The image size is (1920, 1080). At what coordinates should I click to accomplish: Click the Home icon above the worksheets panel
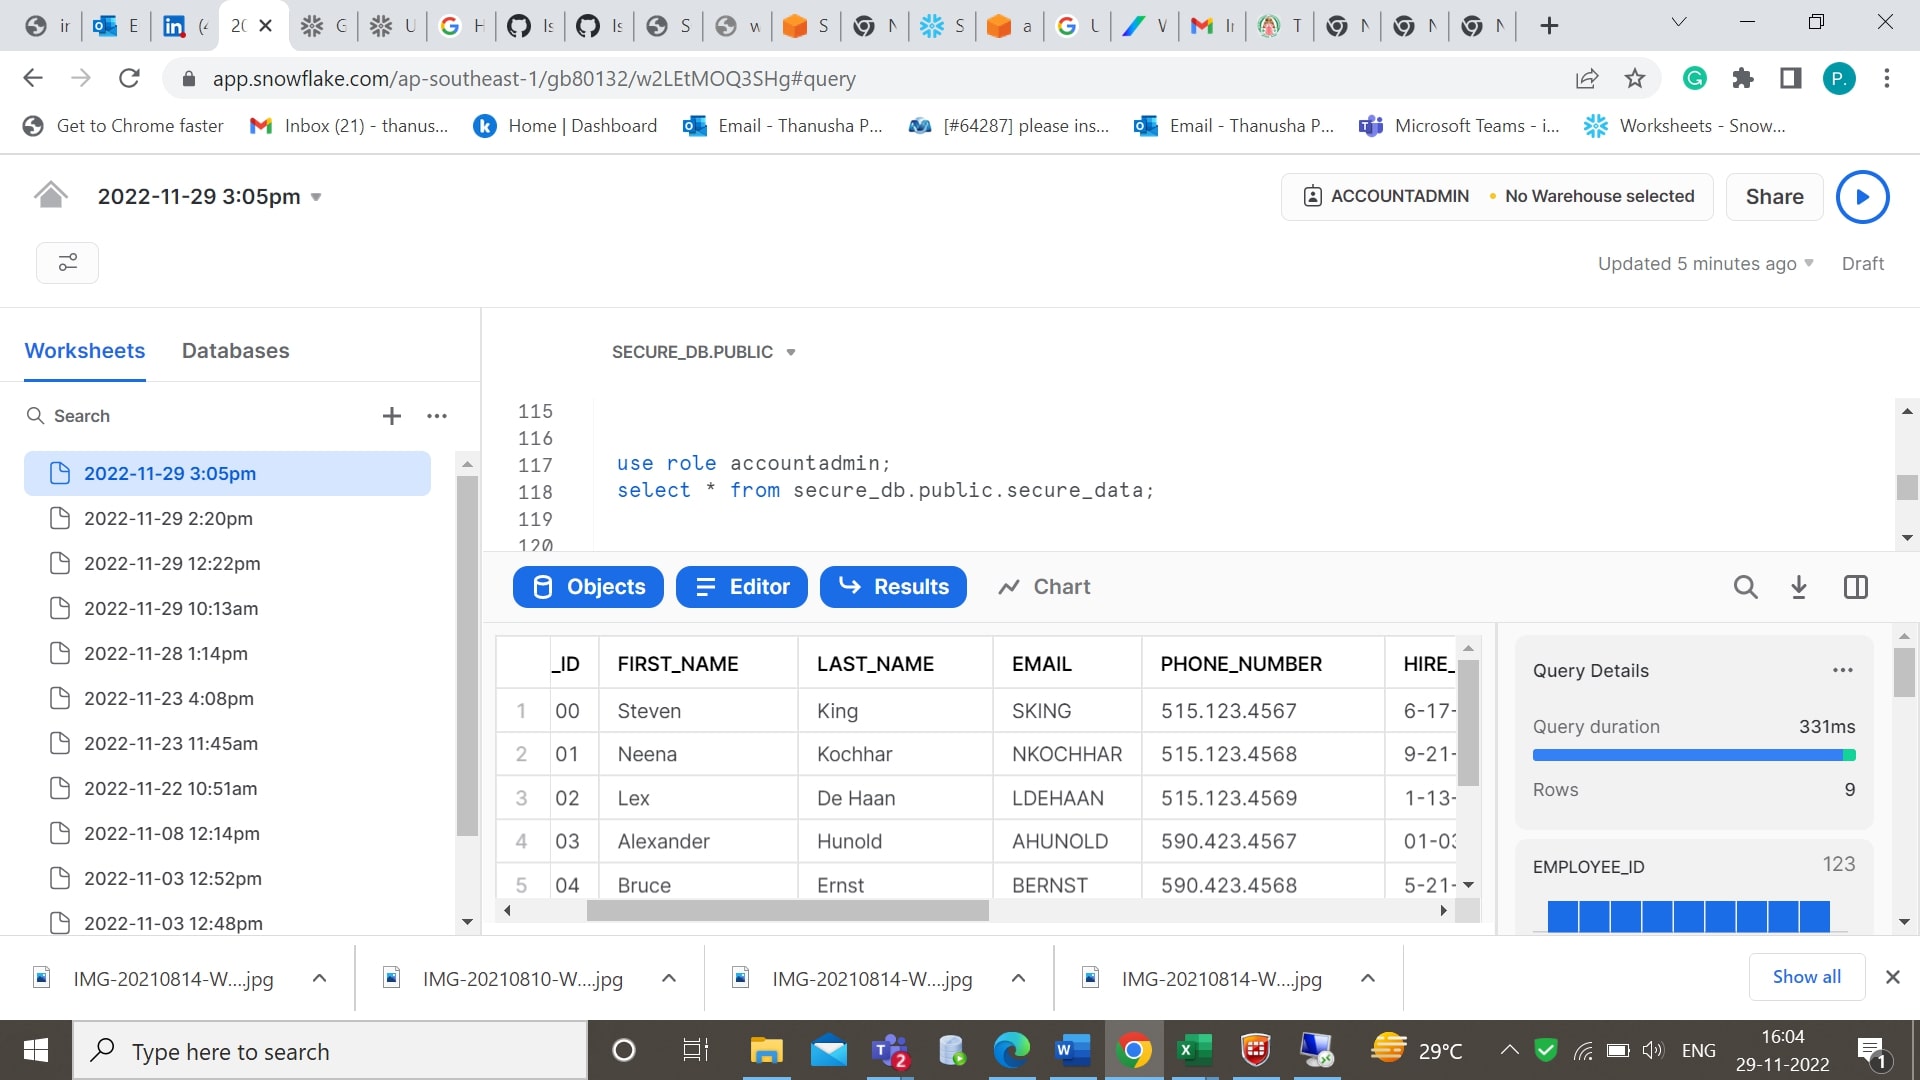(x=50, y=195)
